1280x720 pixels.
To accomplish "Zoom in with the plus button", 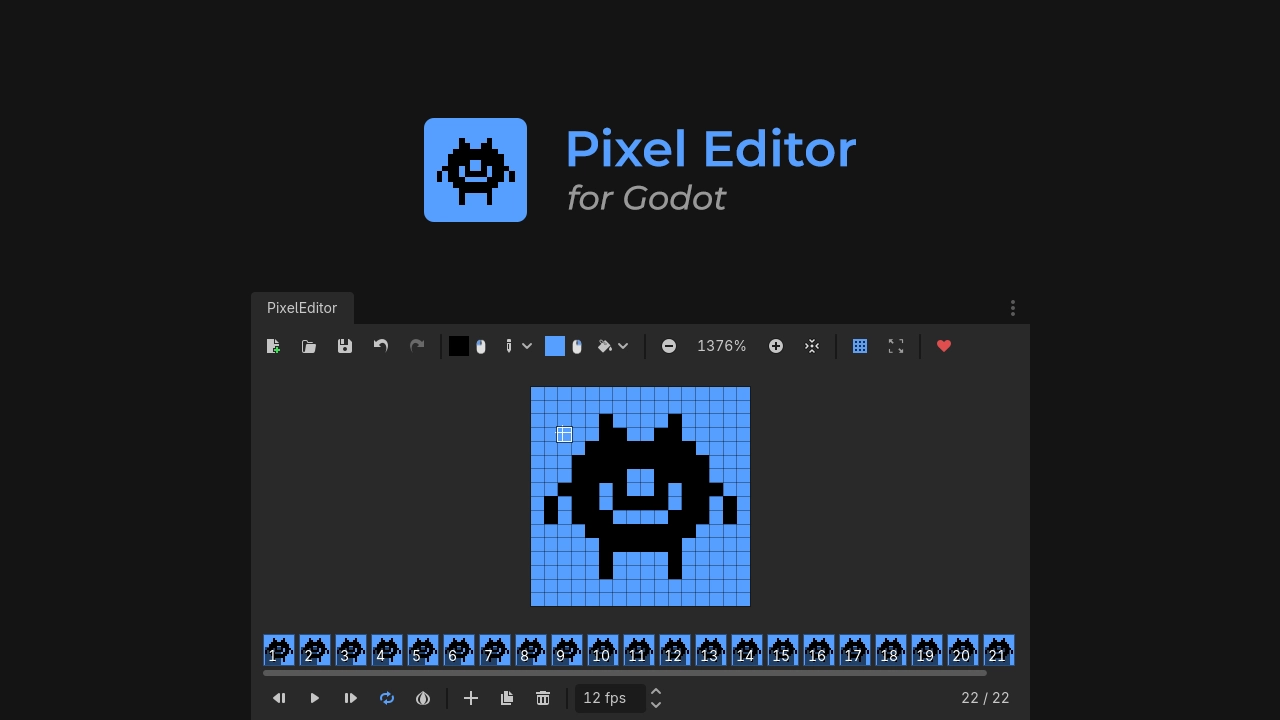I will (x=776, y=346).
